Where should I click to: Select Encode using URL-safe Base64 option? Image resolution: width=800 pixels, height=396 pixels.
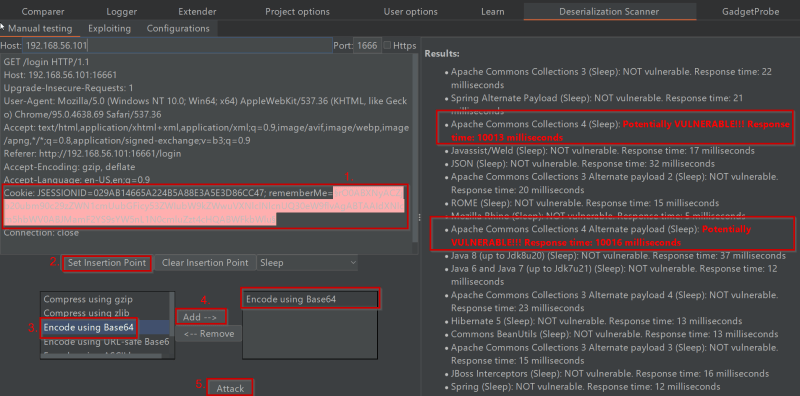tap(106, 342)
